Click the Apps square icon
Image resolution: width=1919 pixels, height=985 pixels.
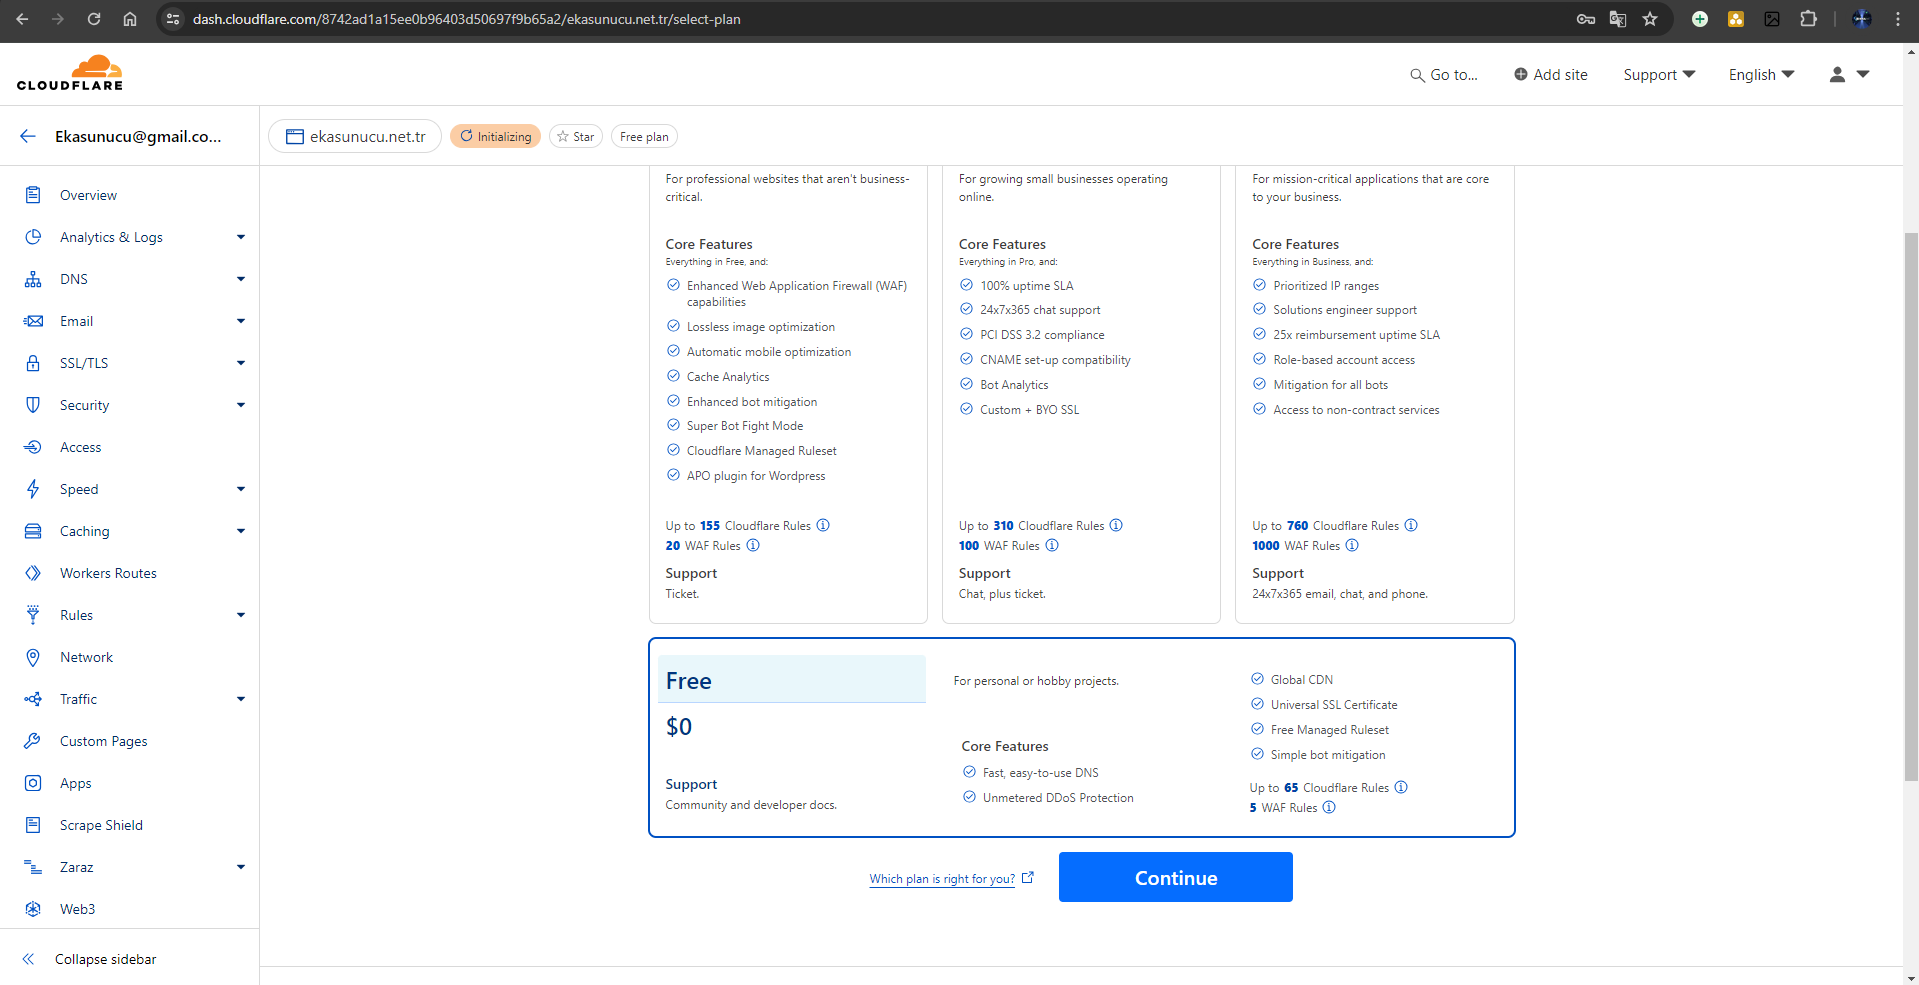(x=33, y=783)
